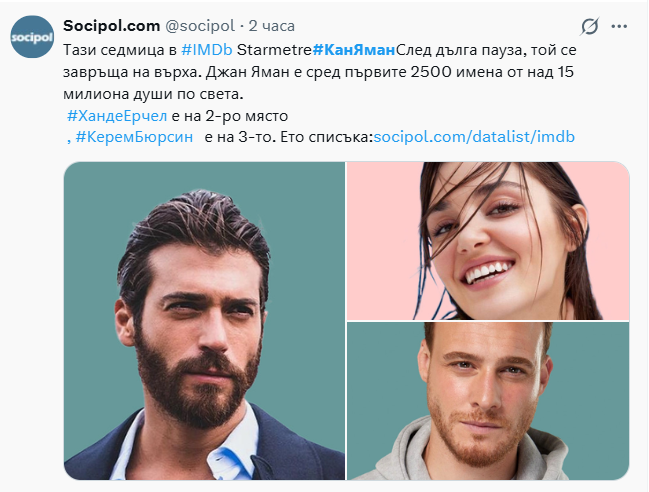
Task: Open the man in gray hoodie photo
Action: point(488,401)
